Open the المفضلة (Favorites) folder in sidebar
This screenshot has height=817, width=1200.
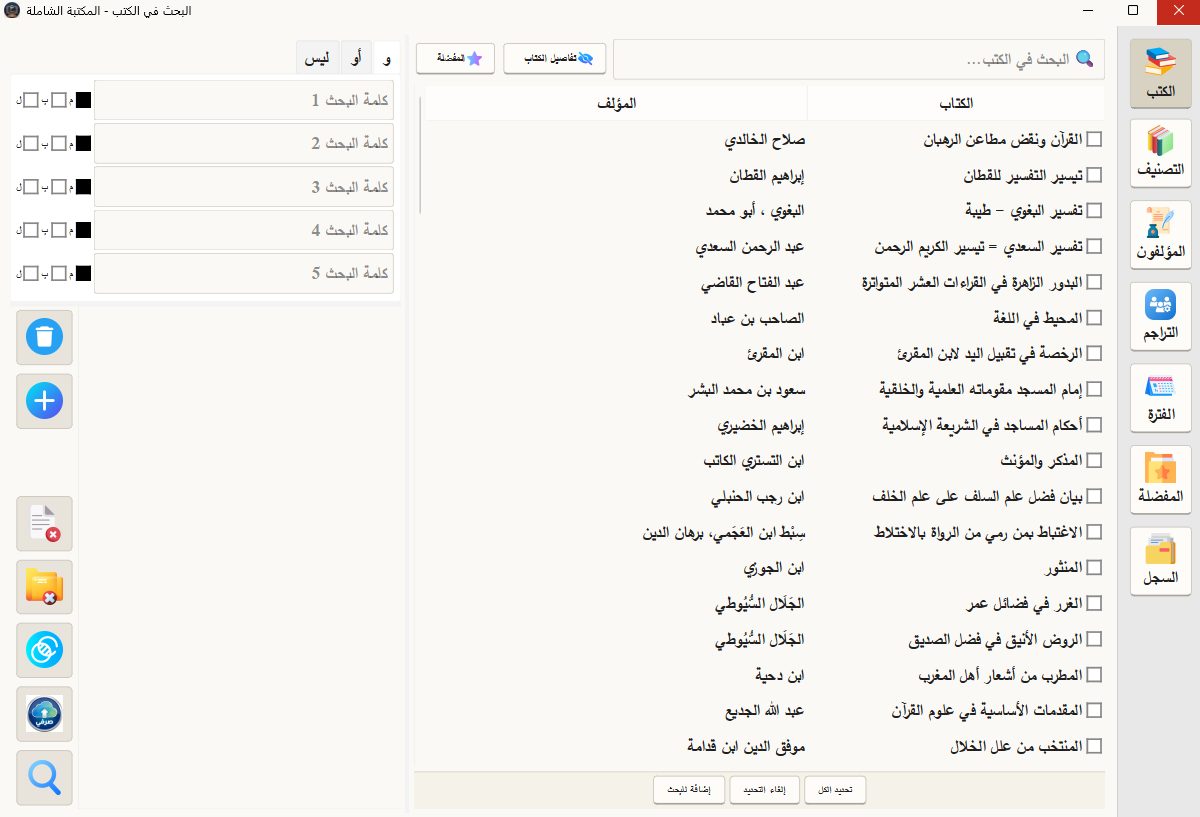[1160, 481]
